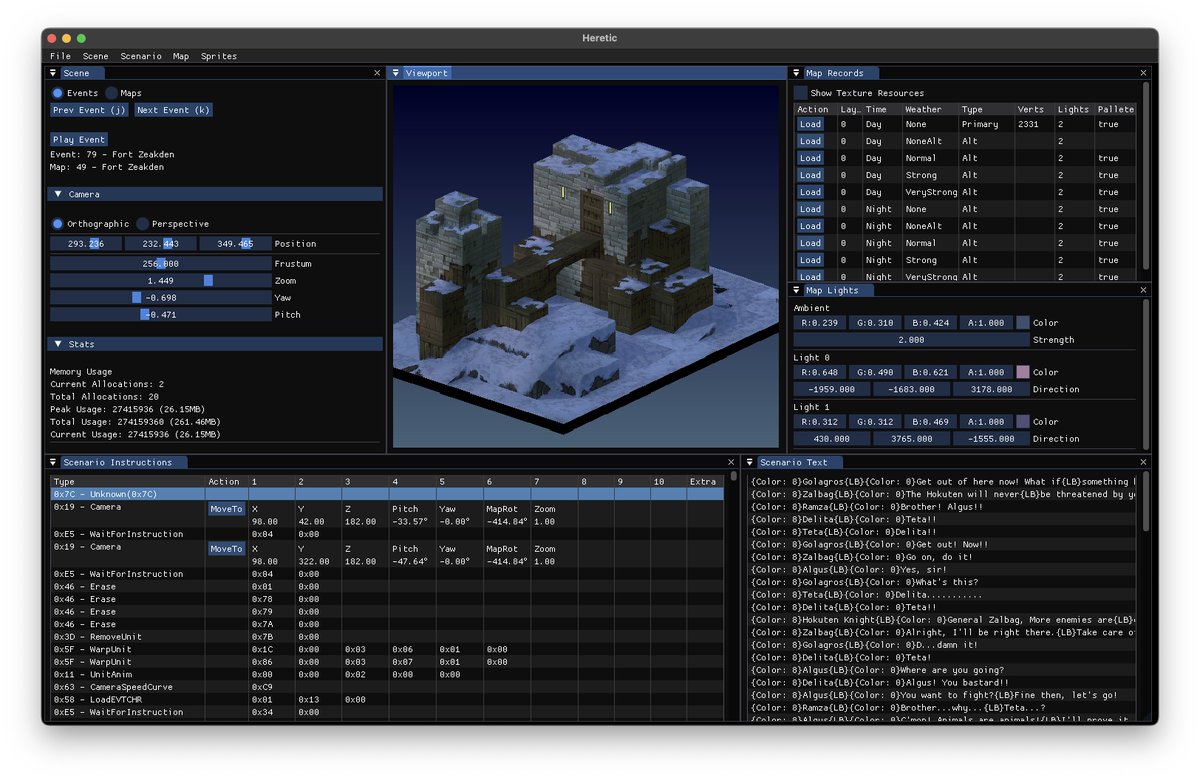
Task: Click Light 1 direction value 3765.000
Action: pyautogui.click(x=911, y=439)
